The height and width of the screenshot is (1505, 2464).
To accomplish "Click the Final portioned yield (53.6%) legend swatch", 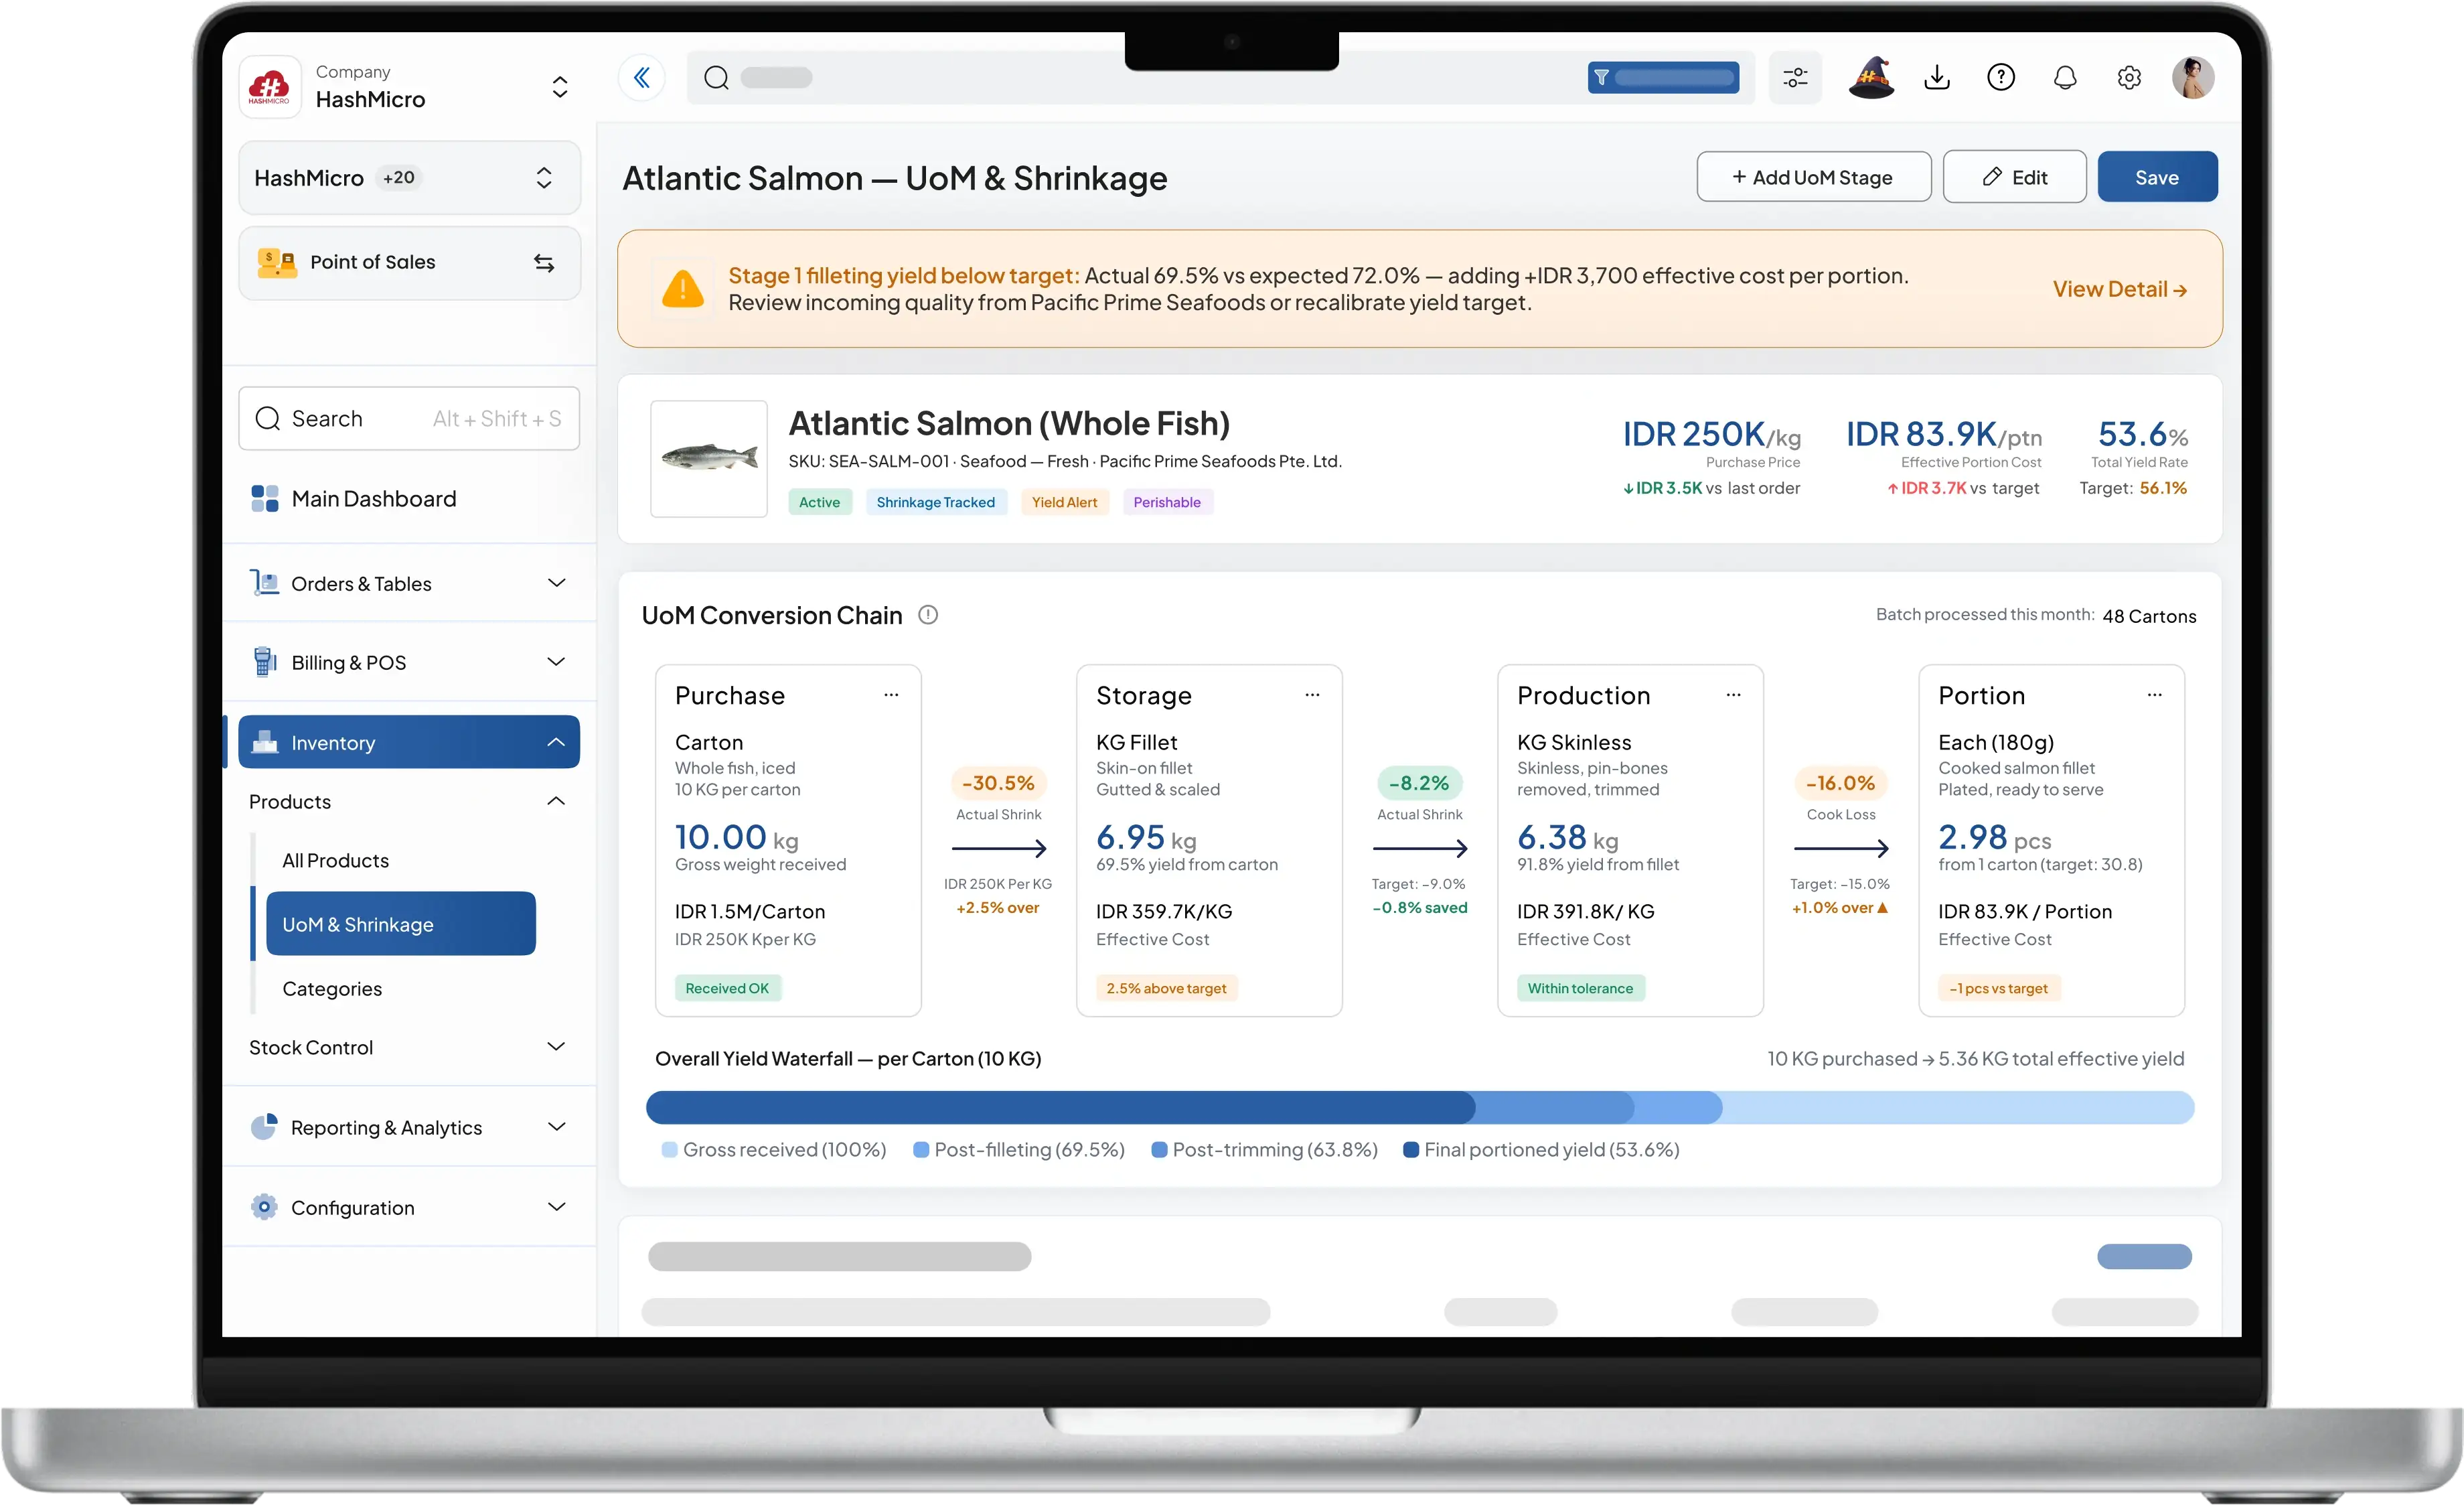I will click(x=1411, y=1150).
